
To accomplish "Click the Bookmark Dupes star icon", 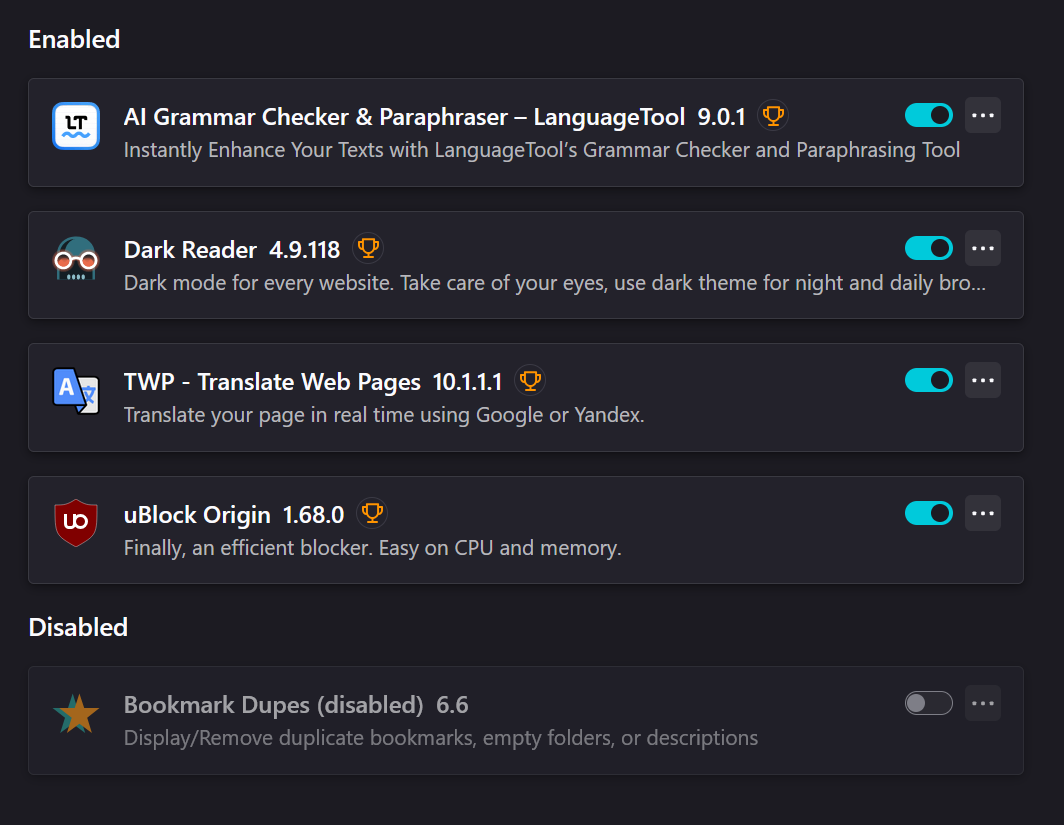I will [x=76, y=714].
